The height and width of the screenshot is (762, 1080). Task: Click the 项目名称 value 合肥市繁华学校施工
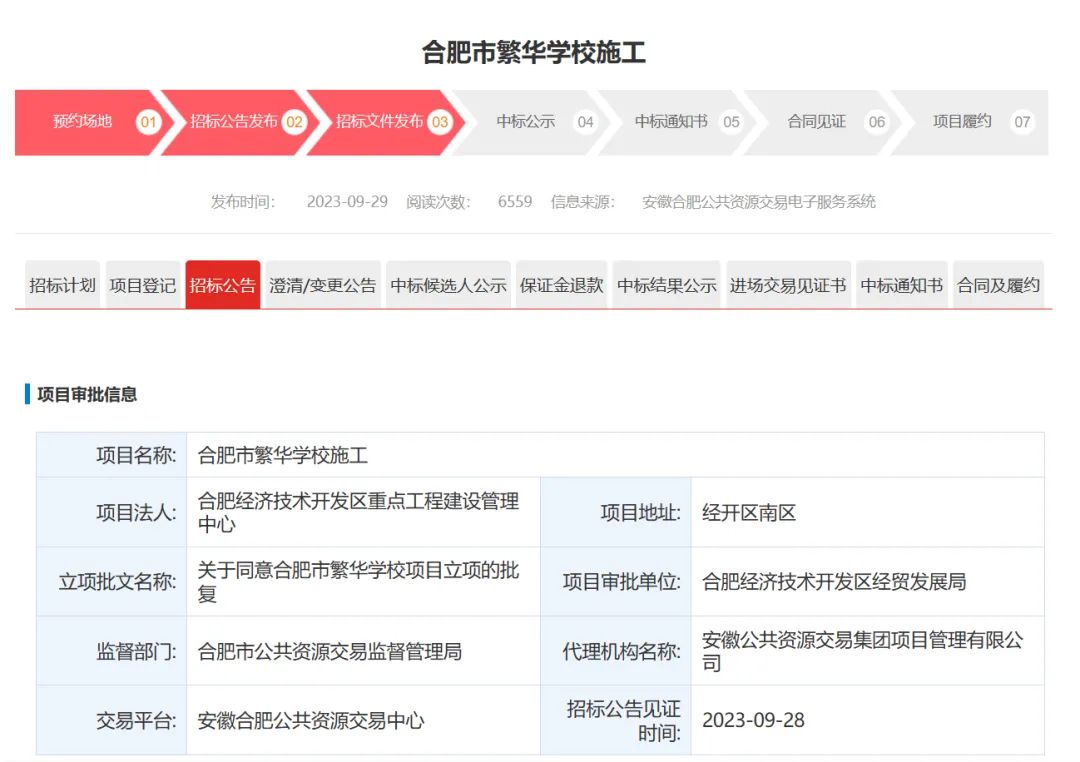coord(615,455)
